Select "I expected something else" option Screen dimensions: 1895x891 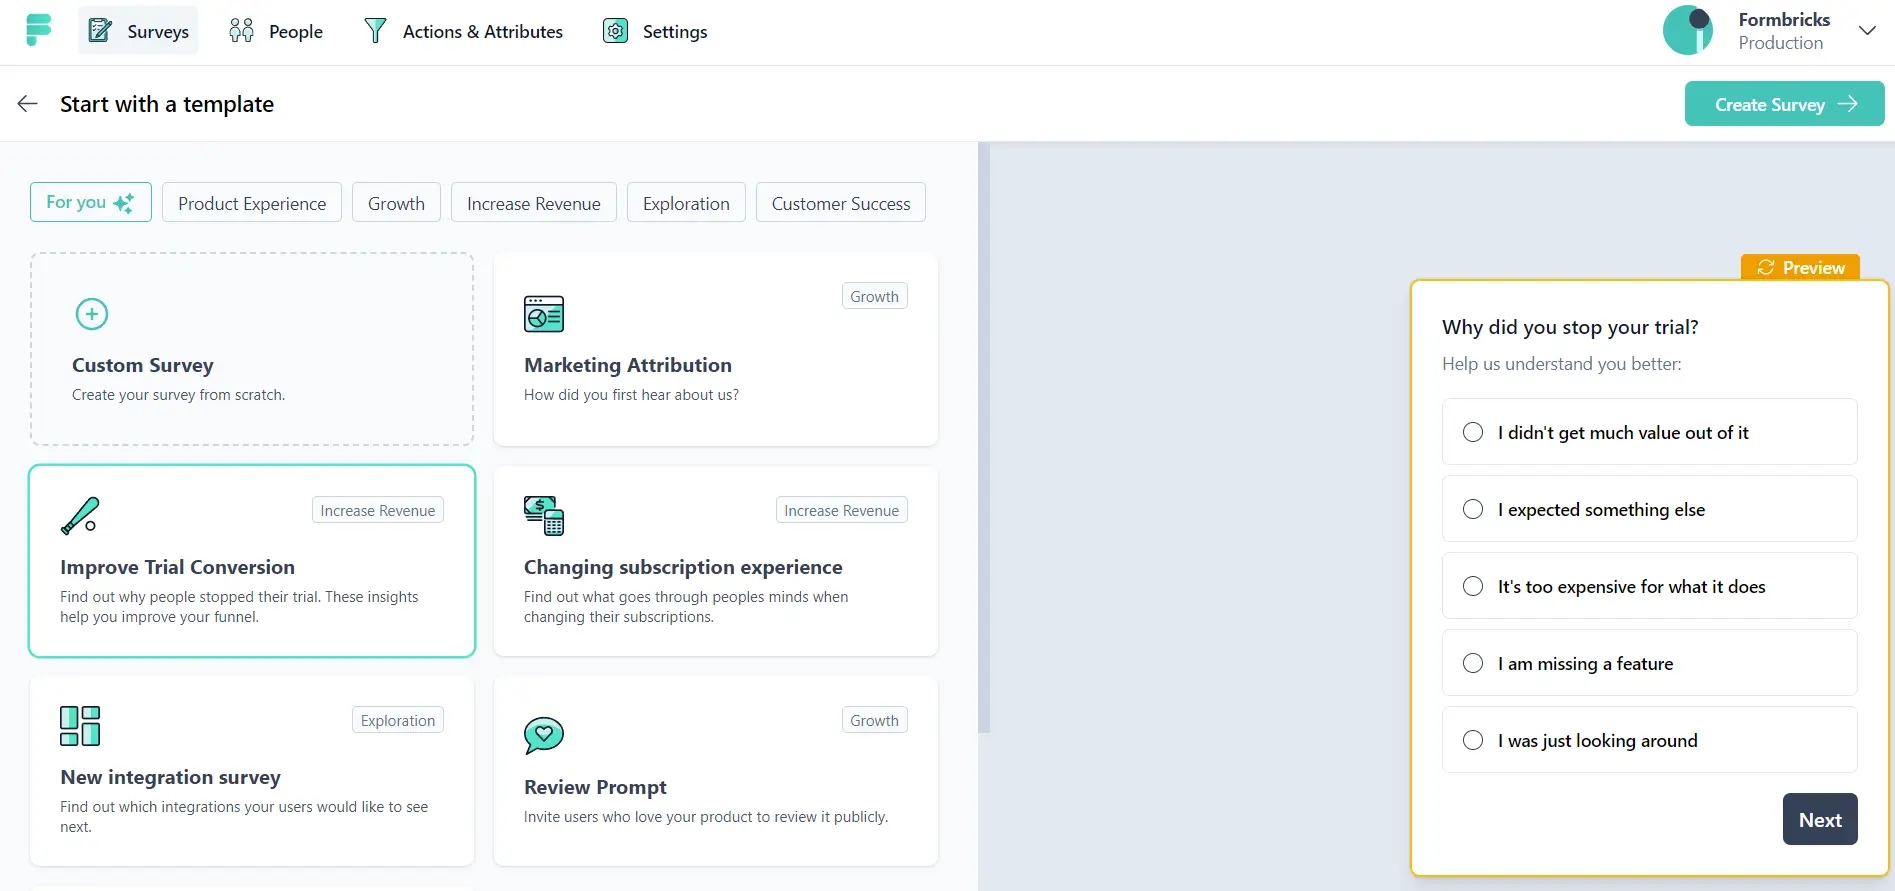click(1649, 509)
